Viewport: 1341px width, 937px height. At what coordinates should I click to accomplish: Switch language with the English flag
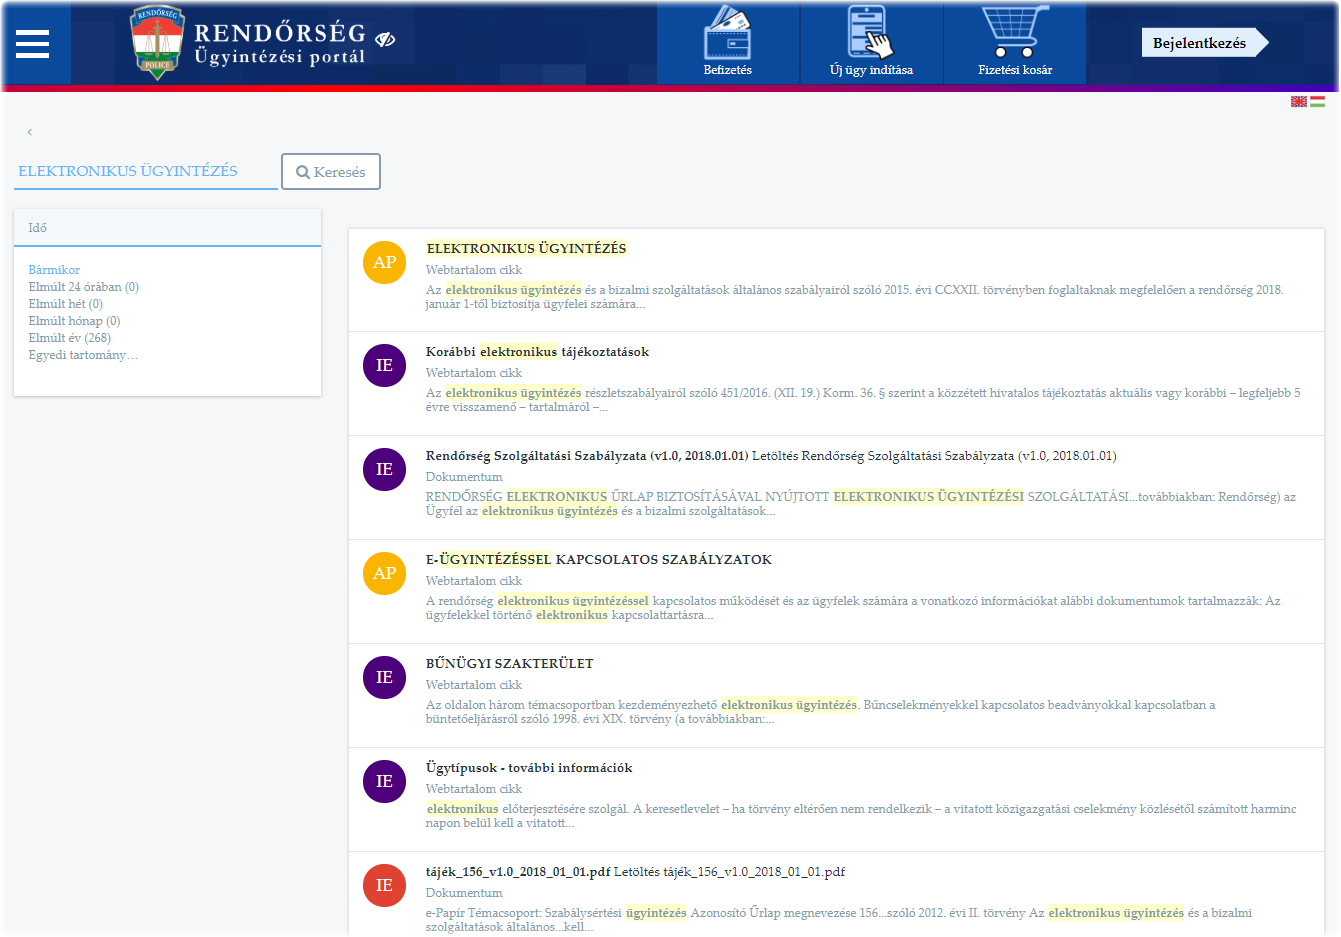click(x=1299, y=101)
